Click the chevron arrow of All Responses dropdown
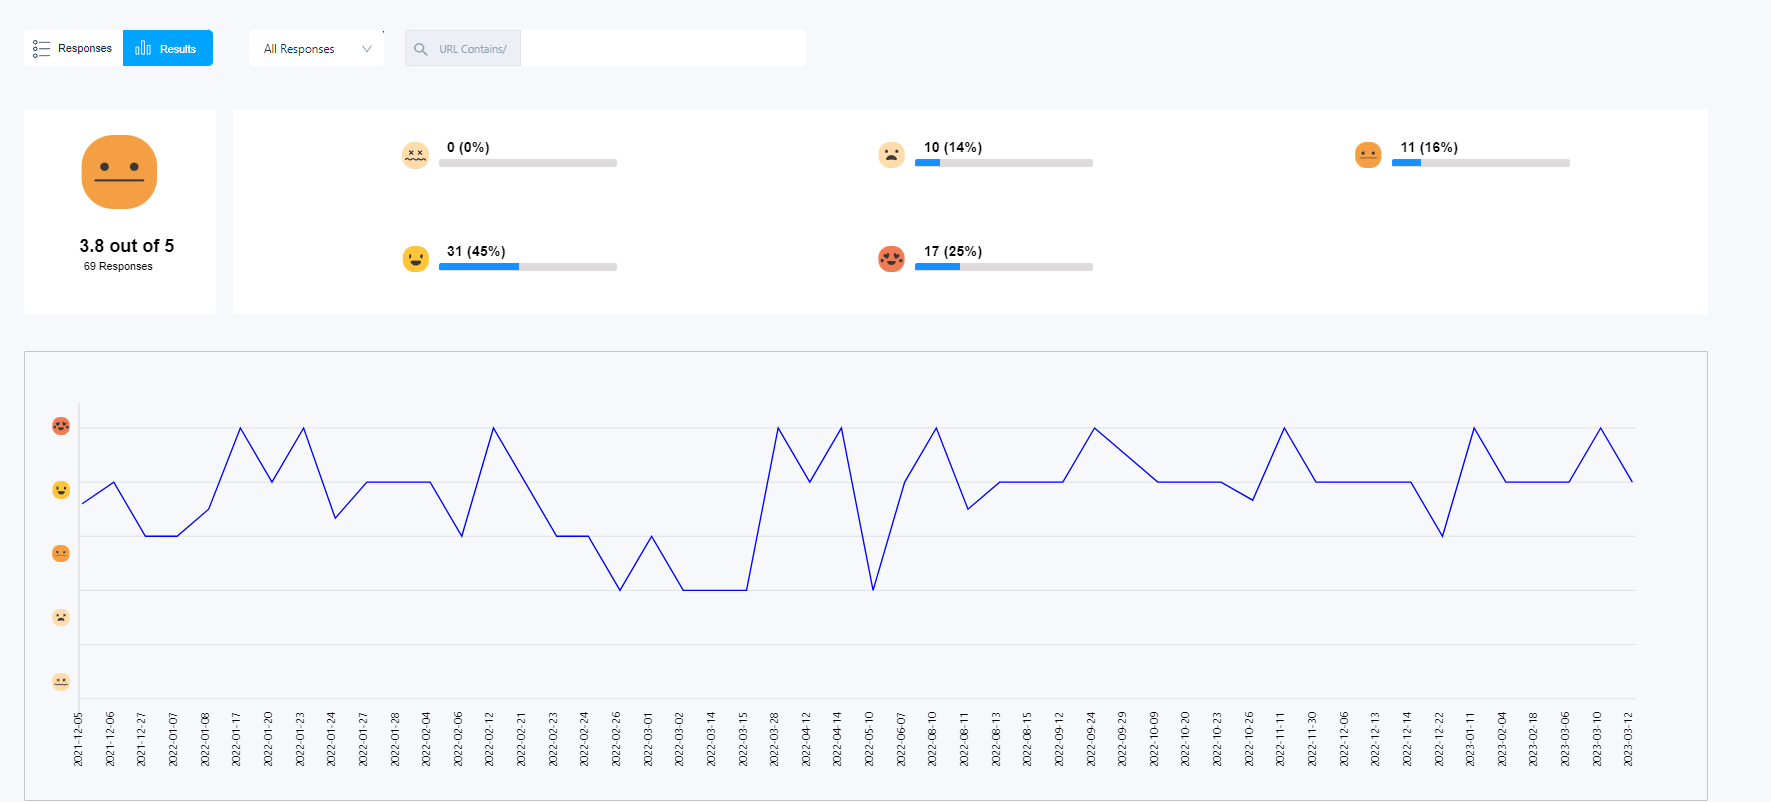Screen dimensions: 1771x802 click(367, 49)
